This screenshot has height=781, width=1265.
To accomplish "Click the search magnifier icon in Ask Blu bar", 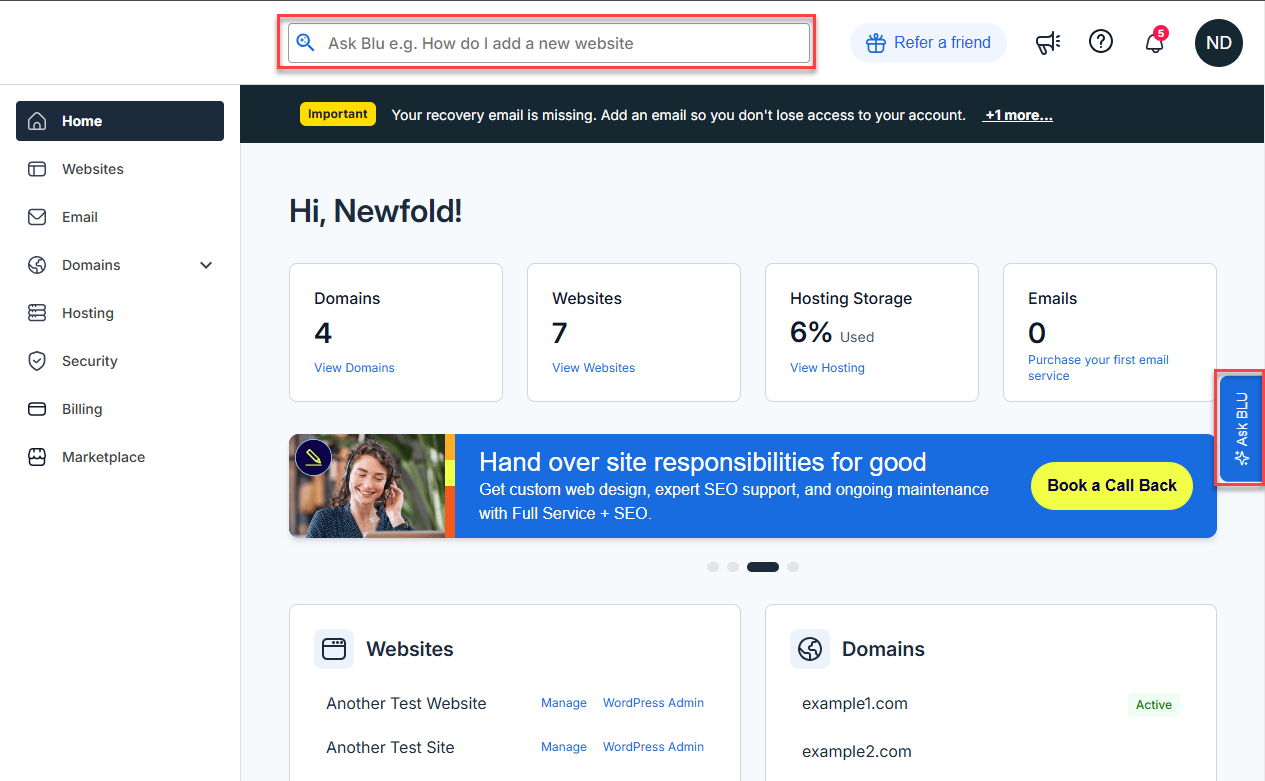I will 306,43.
